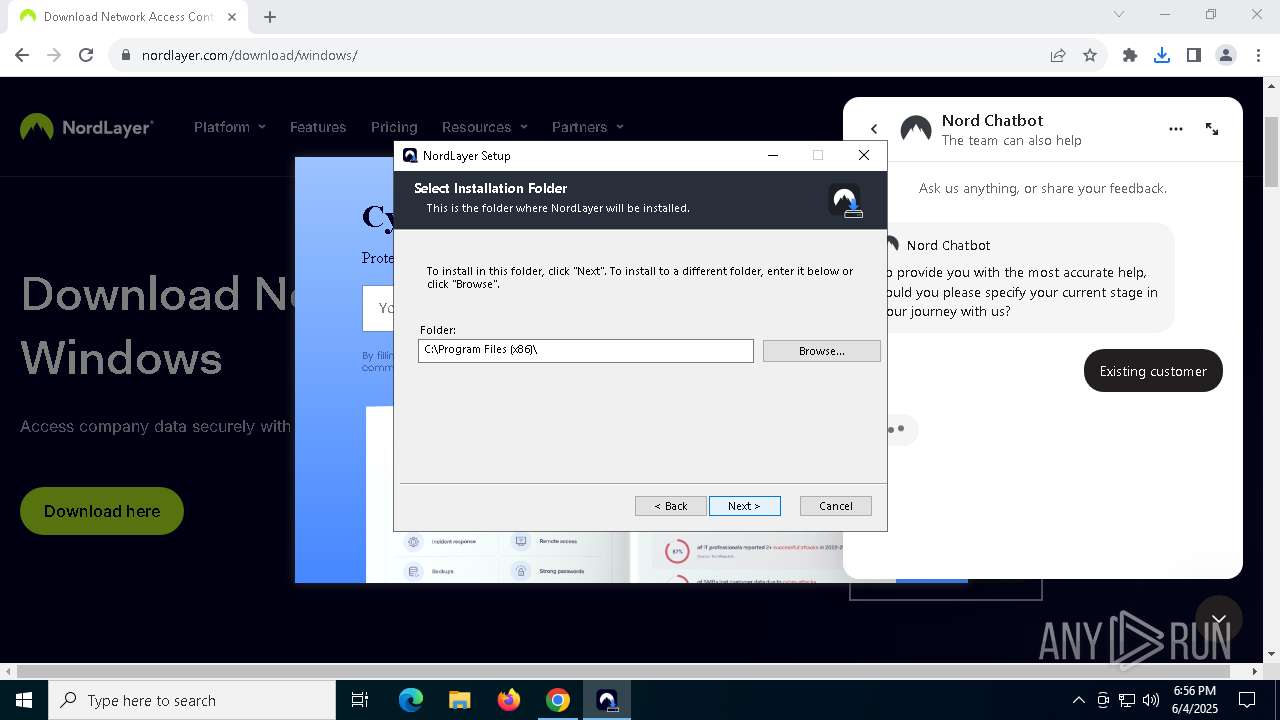Go Back in NordLayer Setup

(x=671, y=506)
